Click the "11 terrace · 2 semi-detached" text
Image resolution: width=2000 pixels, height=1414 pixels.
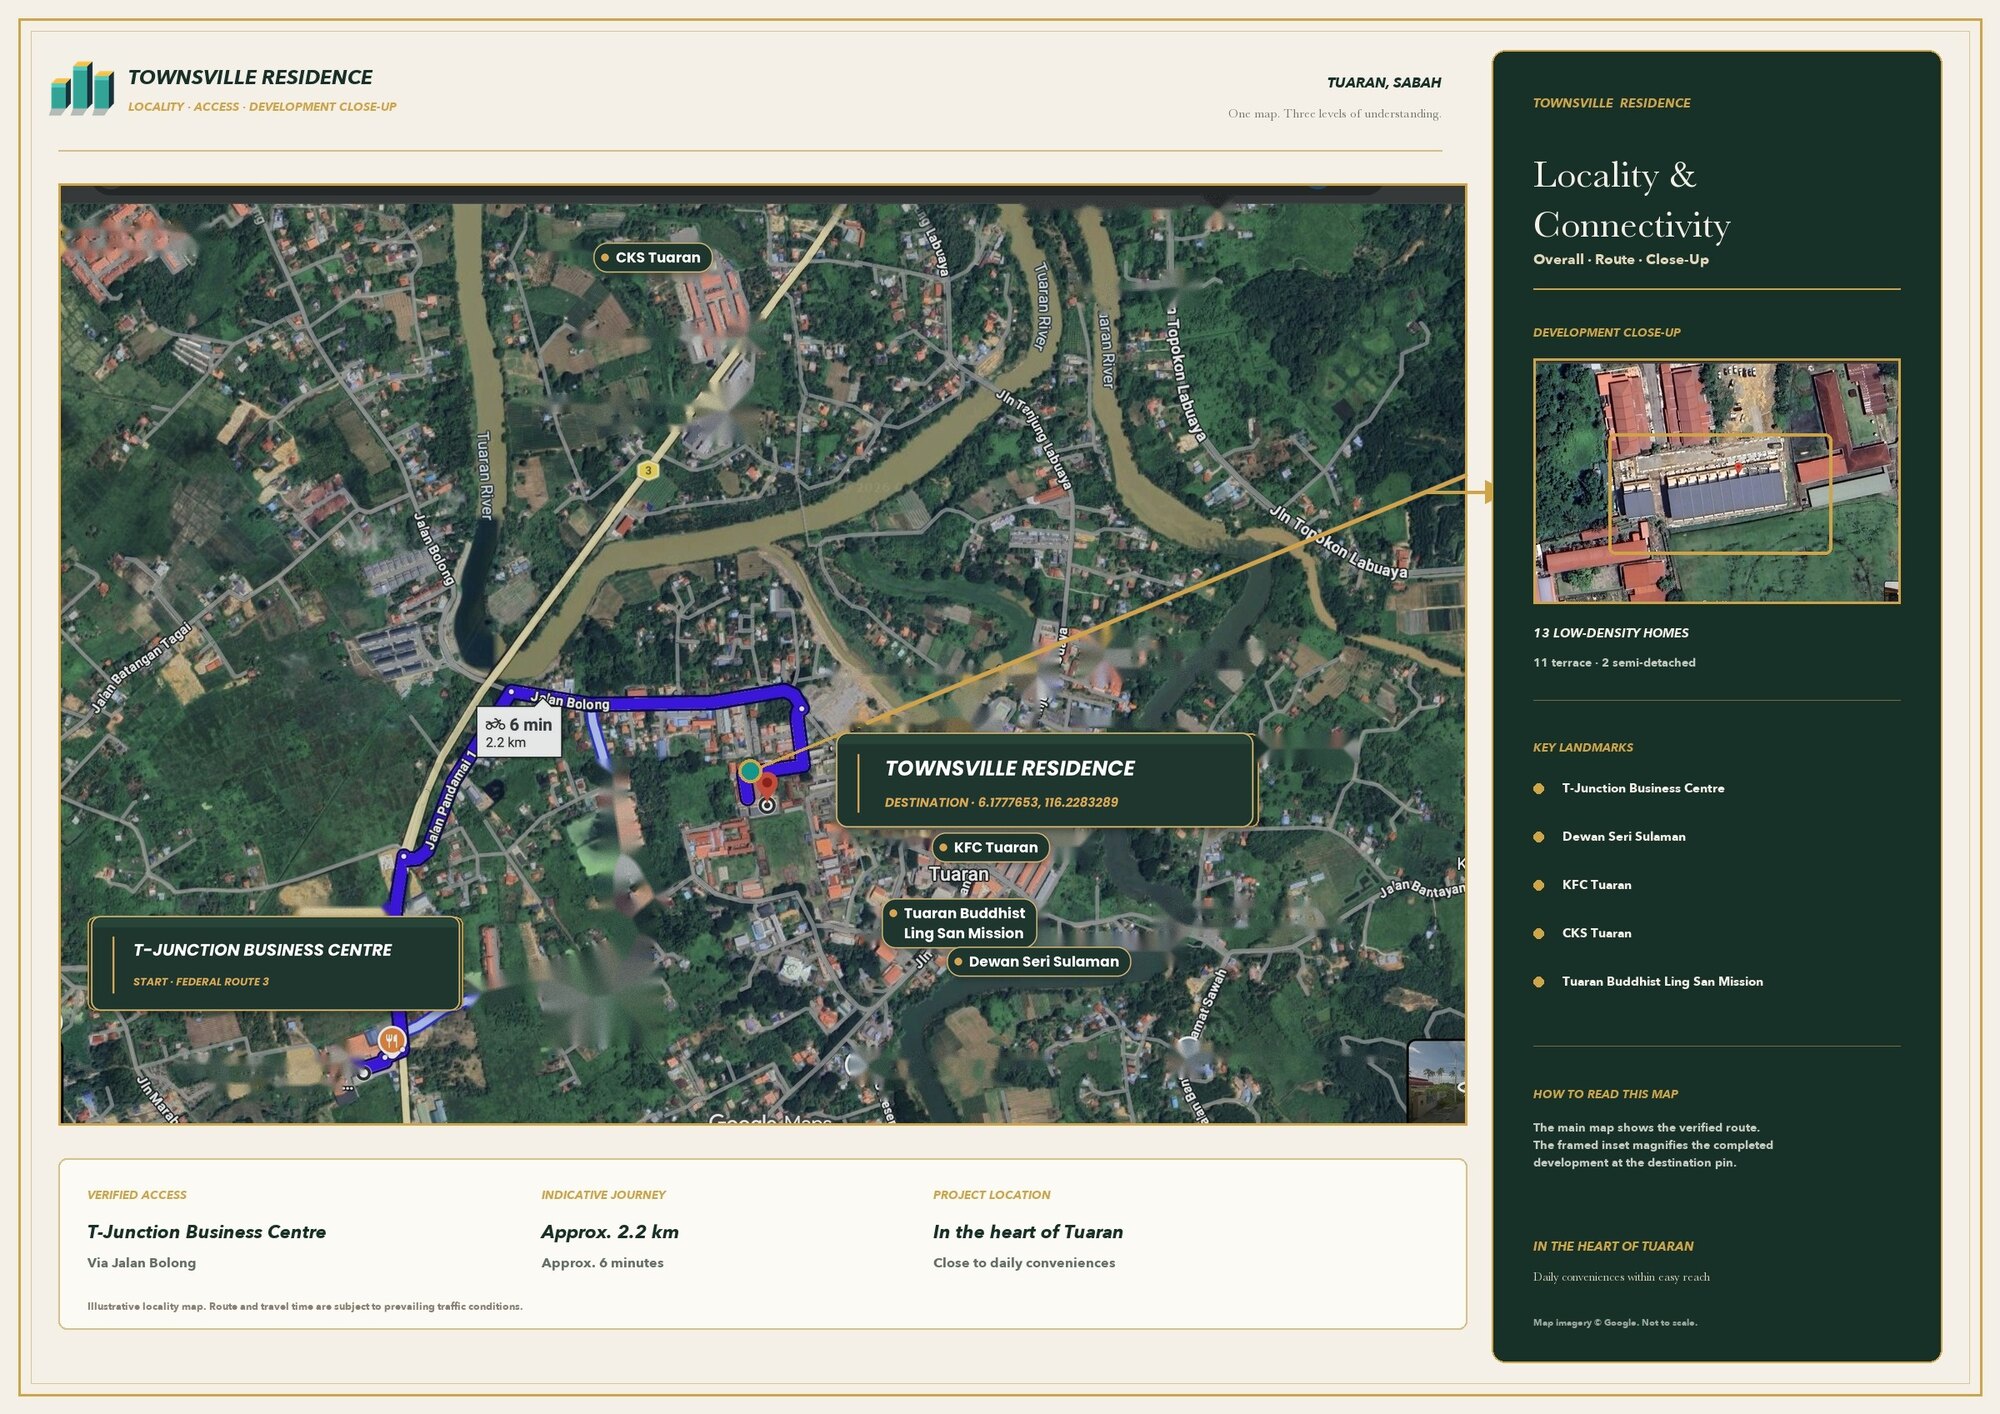[1614, 663]
